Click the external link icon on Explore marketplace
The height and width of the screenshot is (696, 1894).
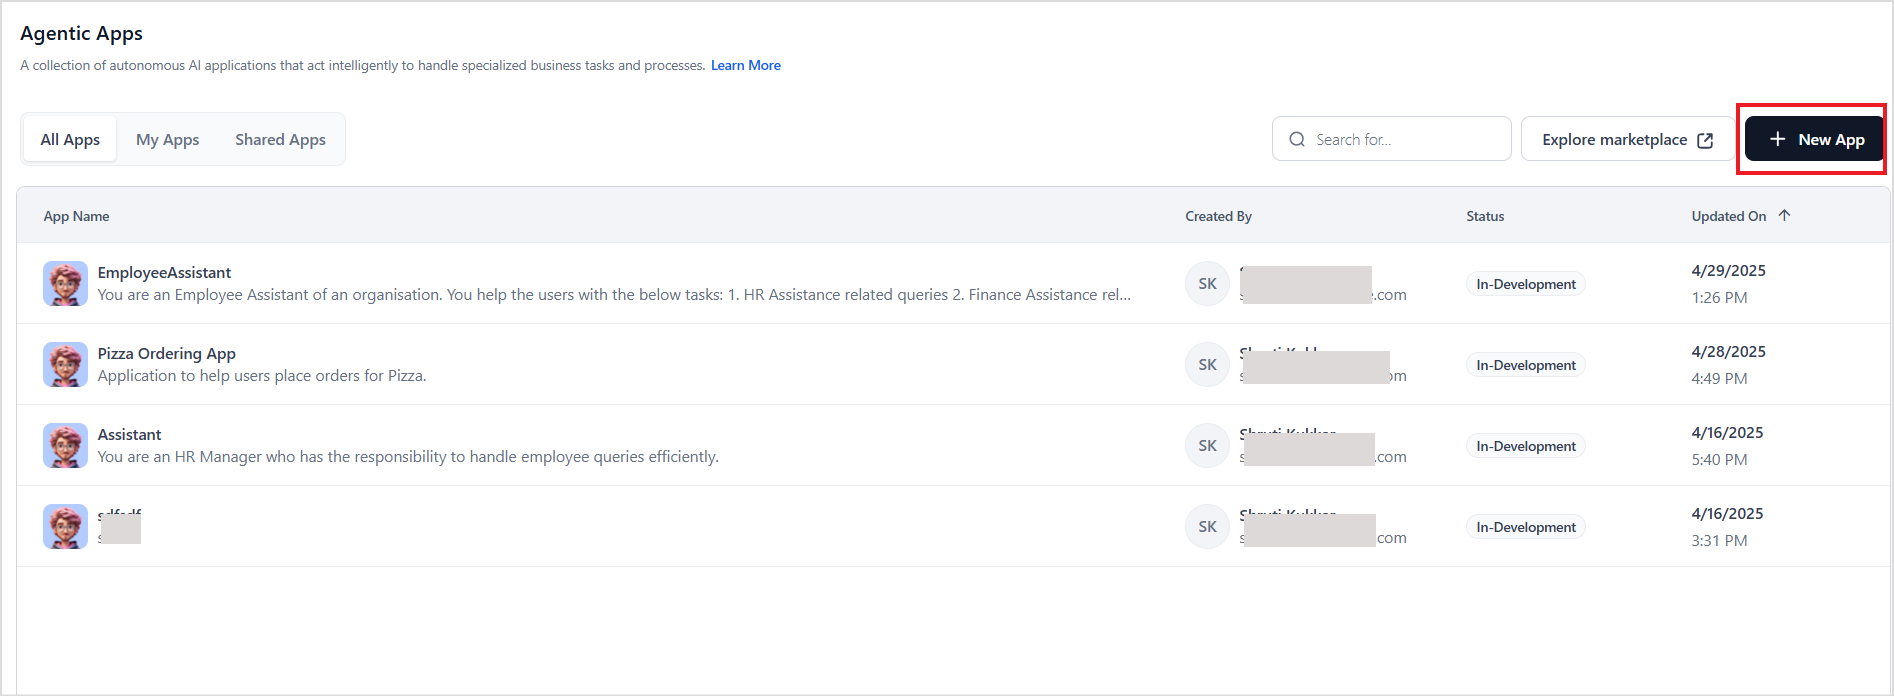pos(1705,140)
